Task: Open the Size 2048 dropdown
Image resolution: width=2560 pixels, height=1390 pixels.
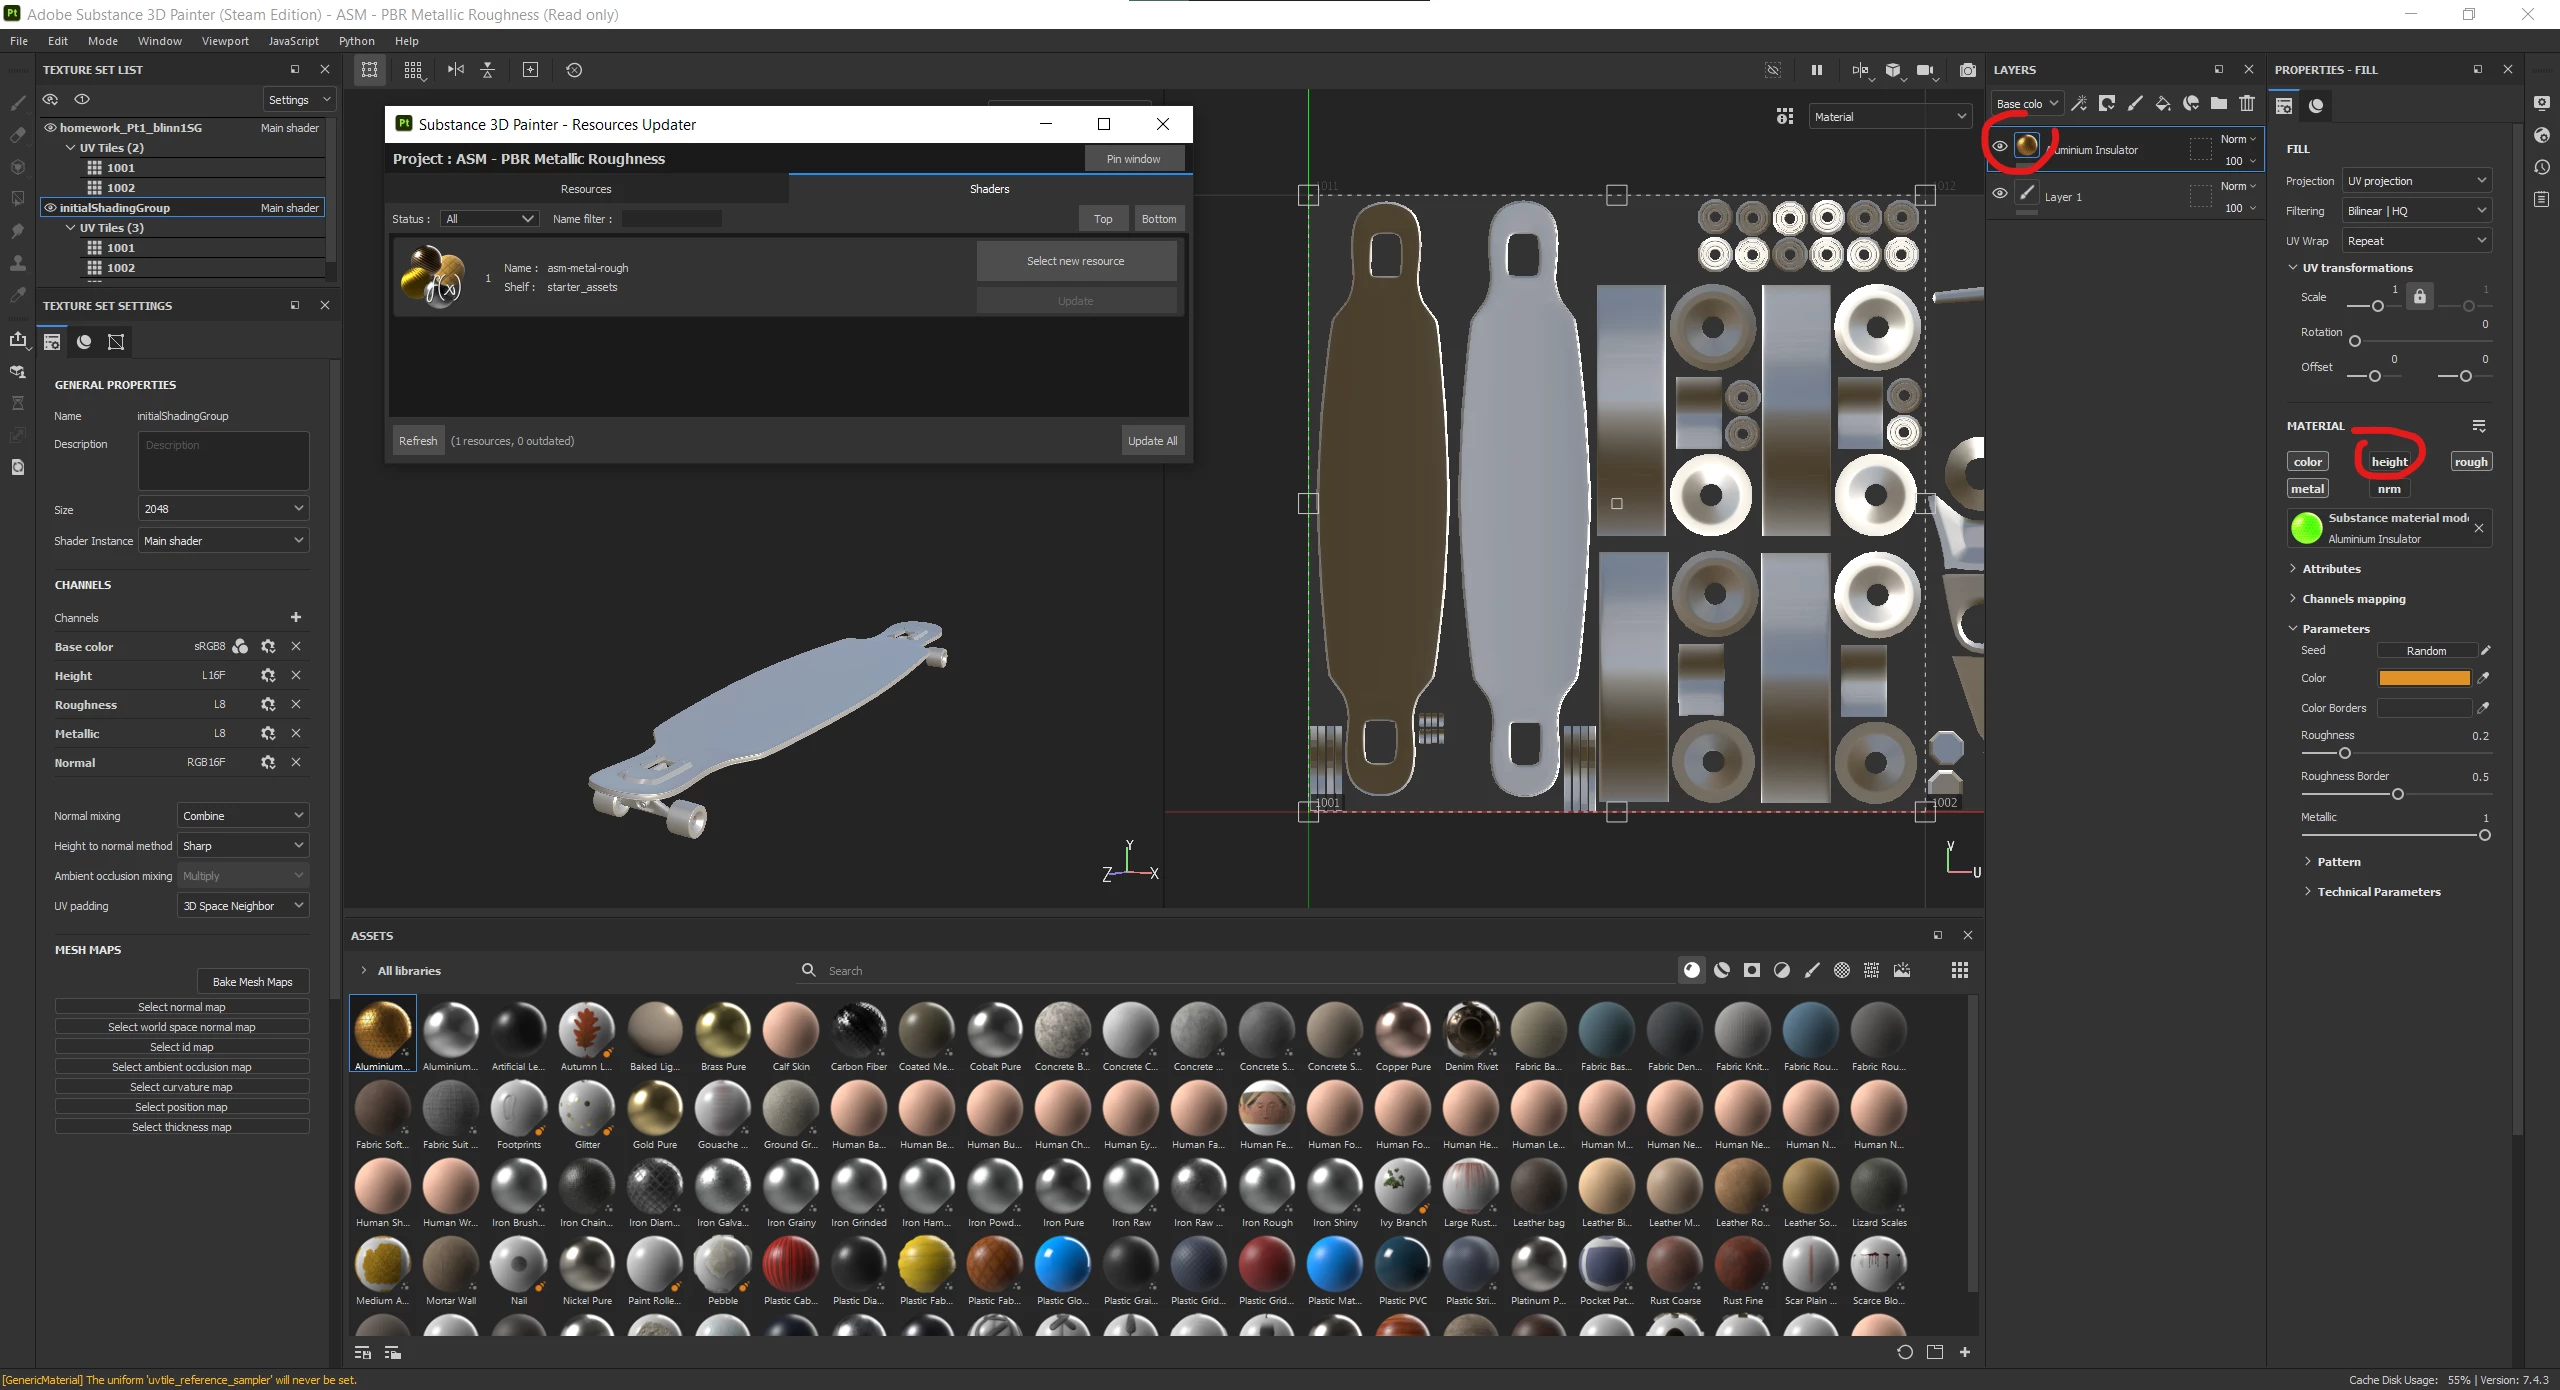Action: point(223,509)
